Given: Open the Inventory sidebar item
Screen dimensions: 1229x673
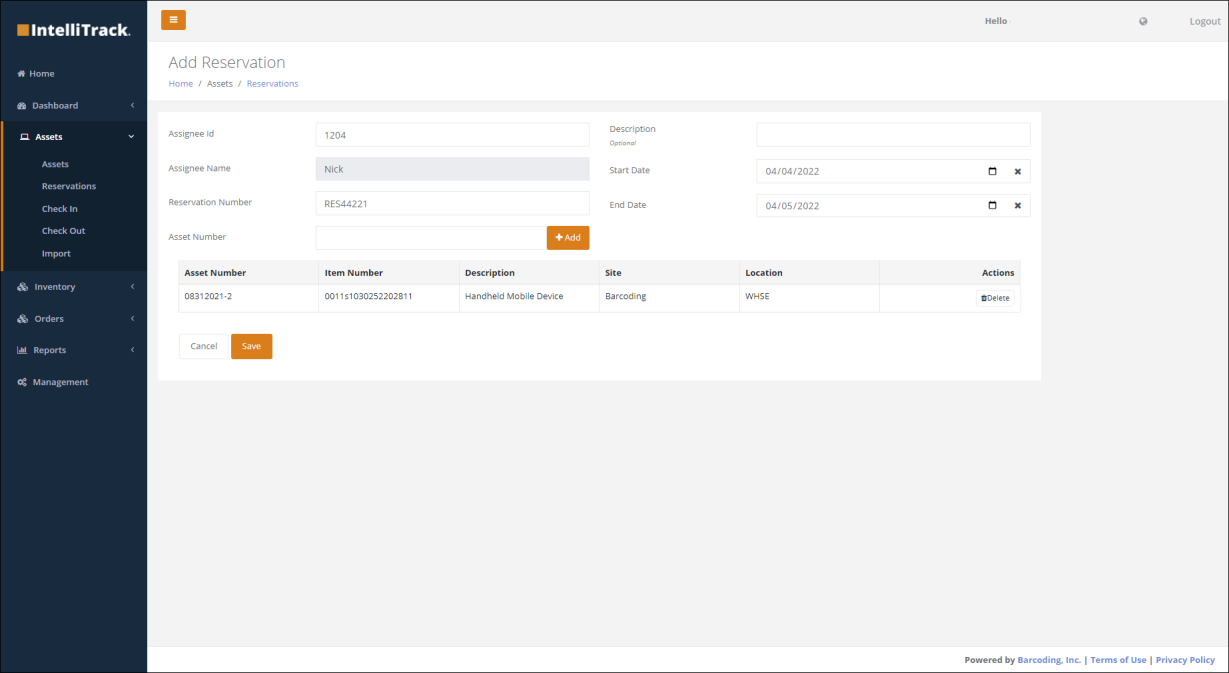Looking at the screenshot, I should pos(47,287).
